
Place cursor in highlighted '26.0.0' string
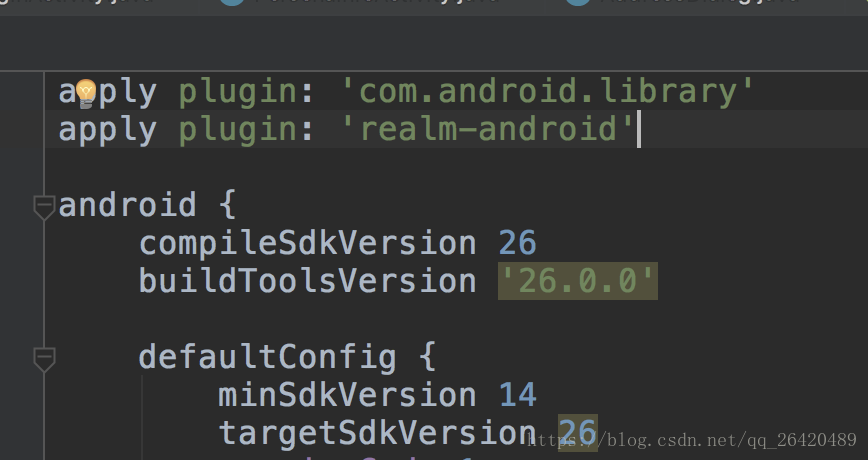(578, 281)
